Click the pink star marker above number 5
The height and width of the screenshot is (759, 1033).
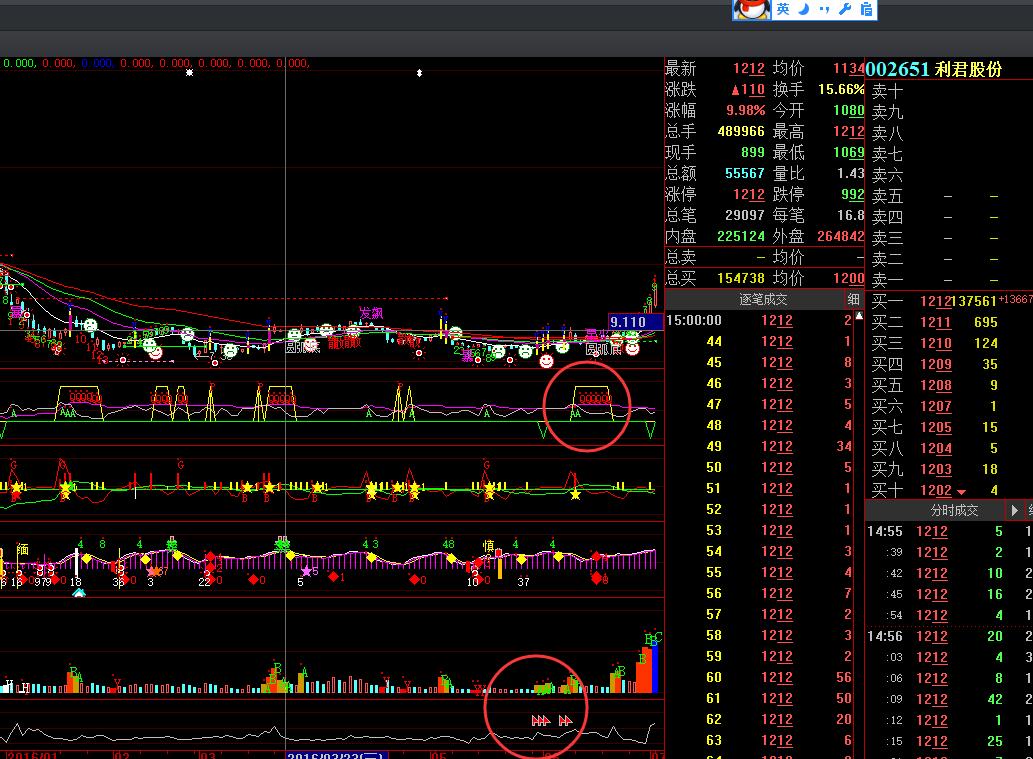306,571
